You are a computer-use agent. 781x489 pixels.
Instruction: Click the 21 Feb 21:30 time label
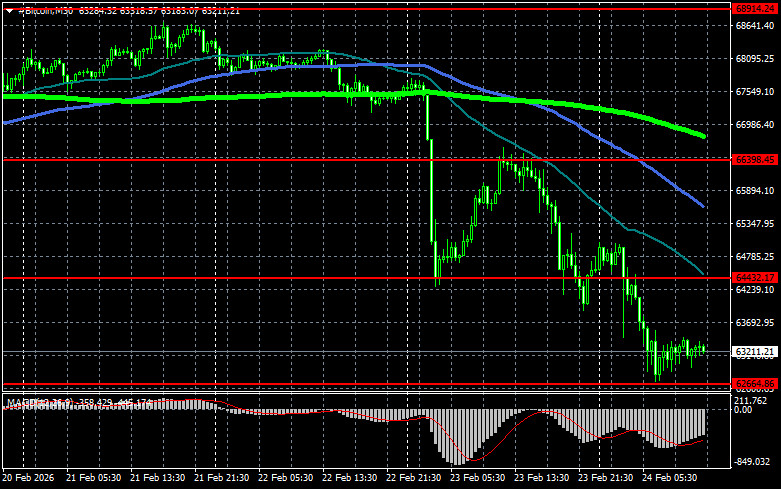point(222,478)
